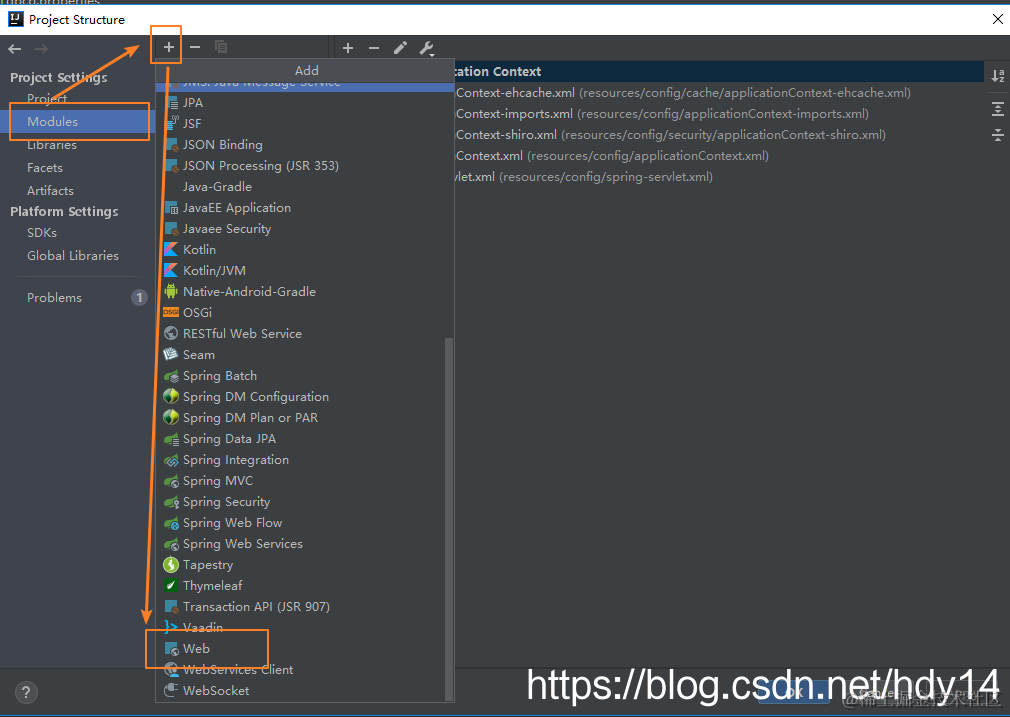Select WebSocket in the Add menu
Viewport: 1010px width, 717px height.
pos(301,691)
